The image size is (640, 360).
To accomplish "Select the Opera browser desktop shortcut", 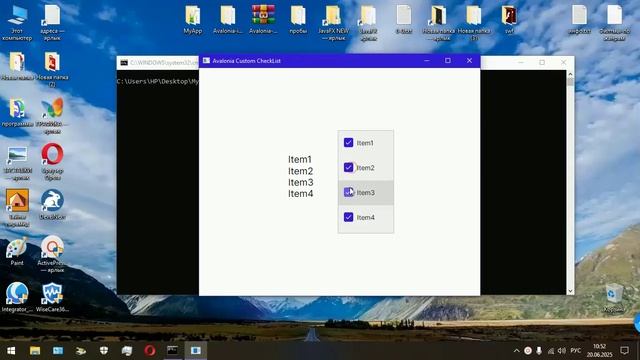I will (x=52, y=162).
